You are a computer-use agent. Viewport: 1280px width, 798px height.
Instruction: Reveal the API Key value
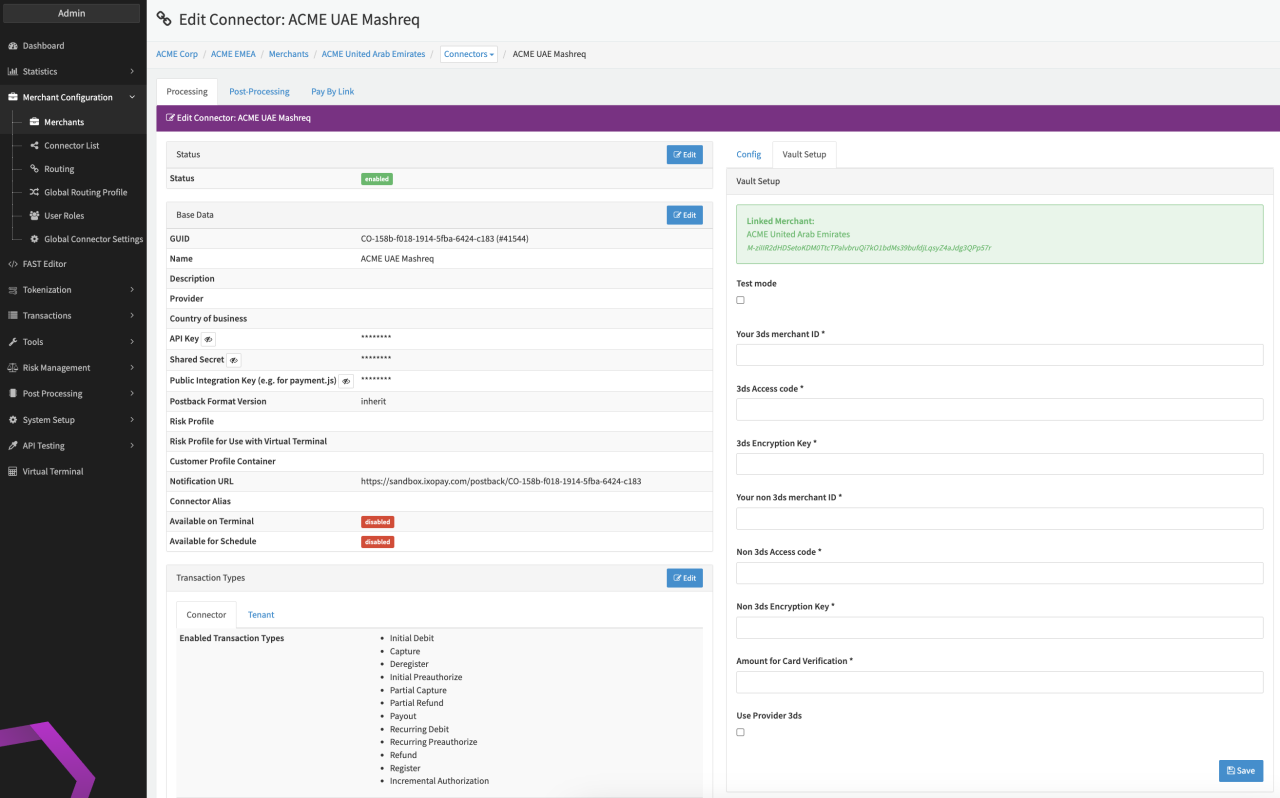click(x=209, y=339)
